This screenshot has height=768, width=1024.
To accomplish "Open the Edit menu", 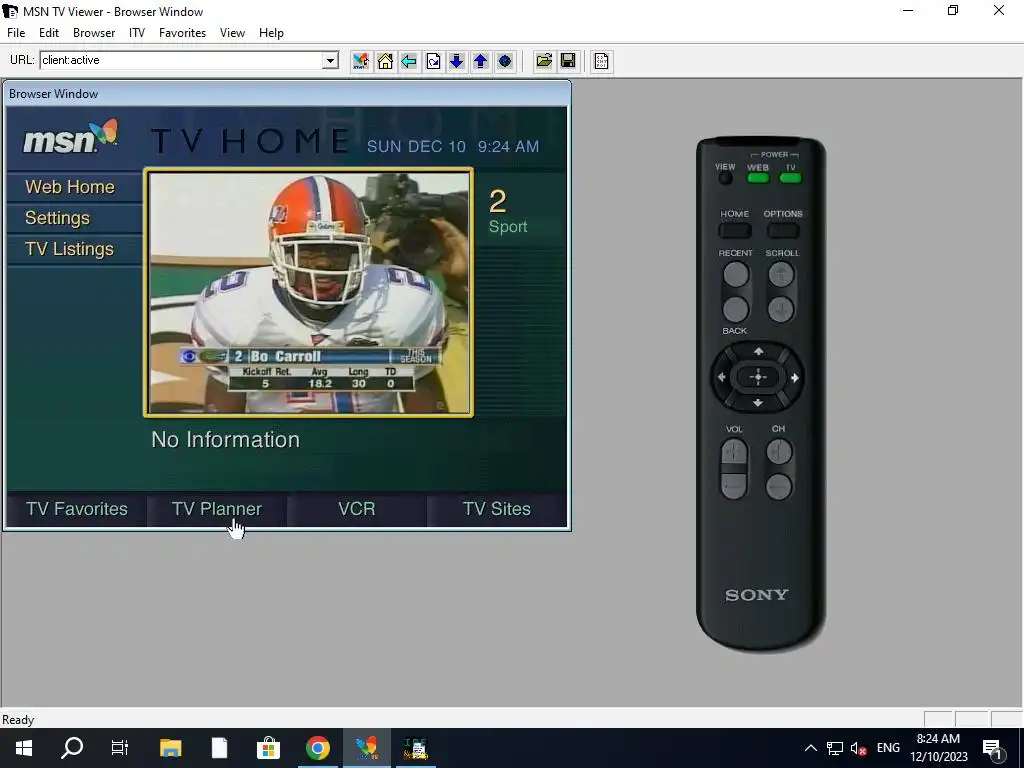I will (x=49, y=33).
